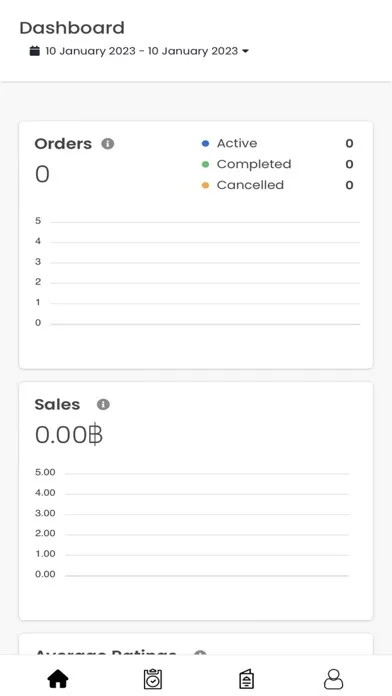Open the Home tab in bottom navigation

coord(58,679)
